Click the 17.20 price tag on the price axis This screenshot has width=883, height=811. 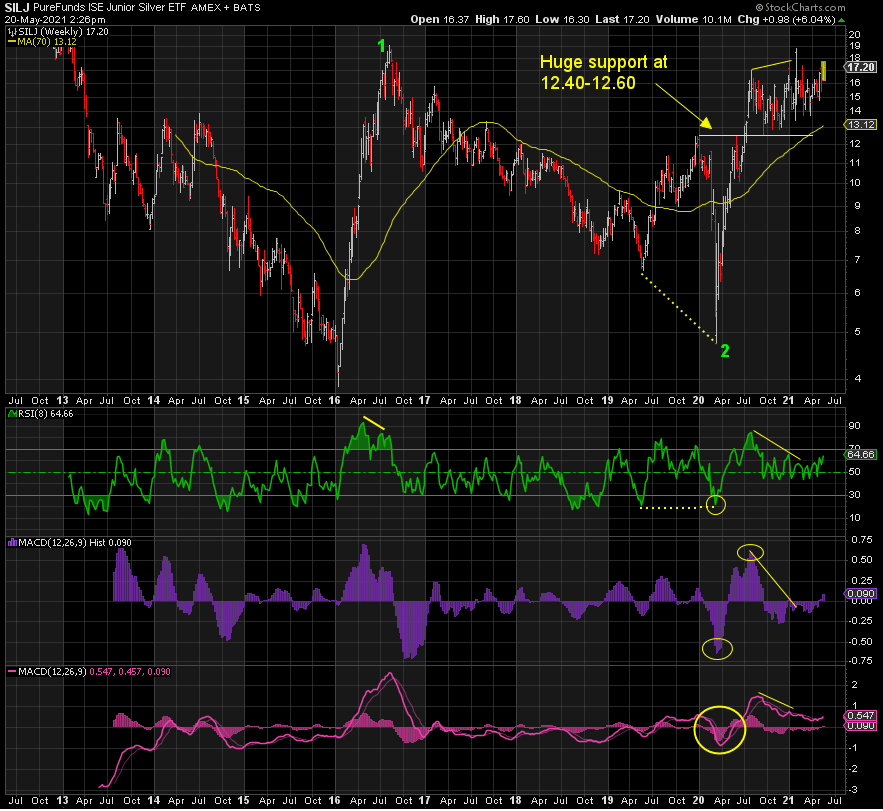click(x=861, y=67)
